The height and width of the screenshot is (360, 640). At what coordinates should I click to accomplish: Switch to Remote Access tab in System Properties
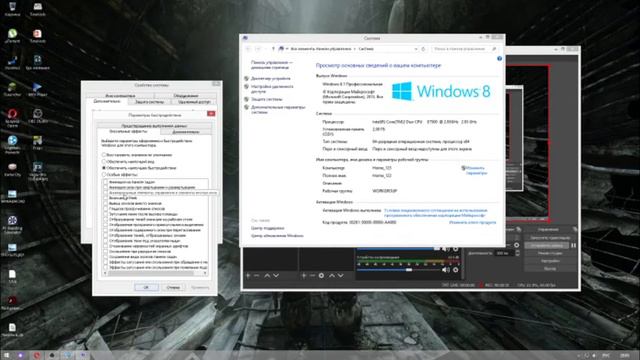tap(194, 102)
